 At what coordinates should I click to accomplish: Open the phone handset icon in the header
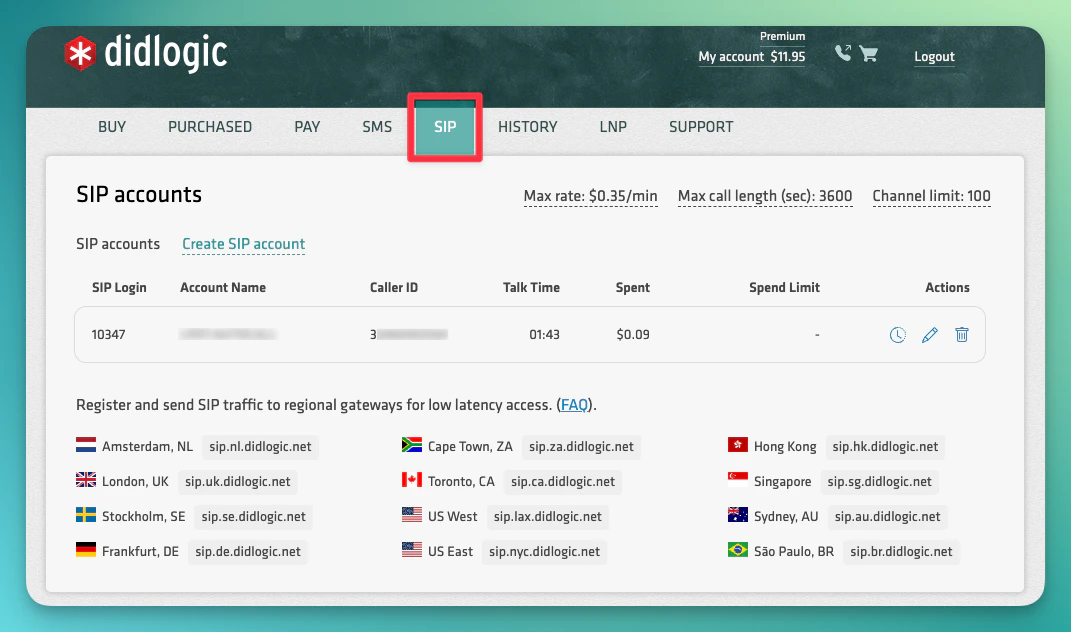pos(842,52)
